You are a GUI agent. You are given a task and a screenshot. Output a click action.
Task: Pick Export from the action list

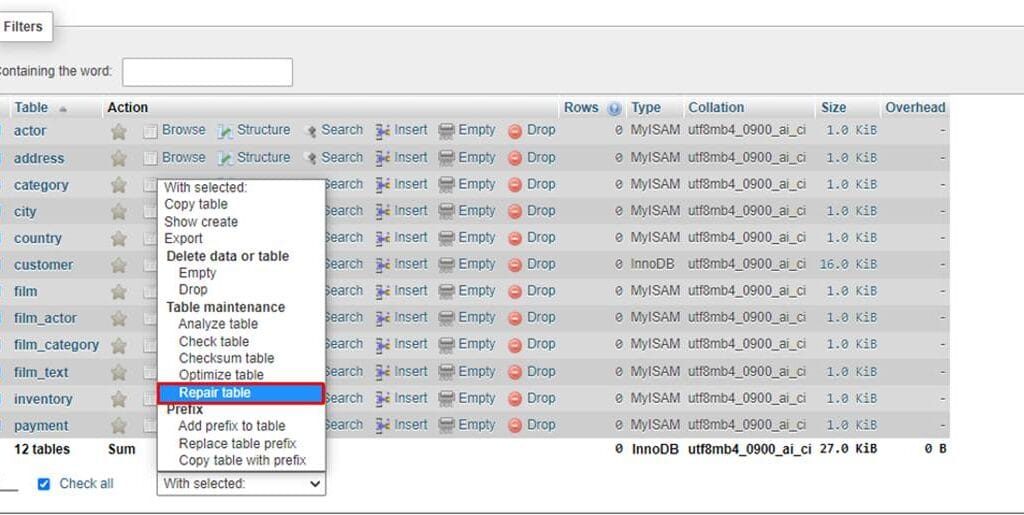pos(184,238)
